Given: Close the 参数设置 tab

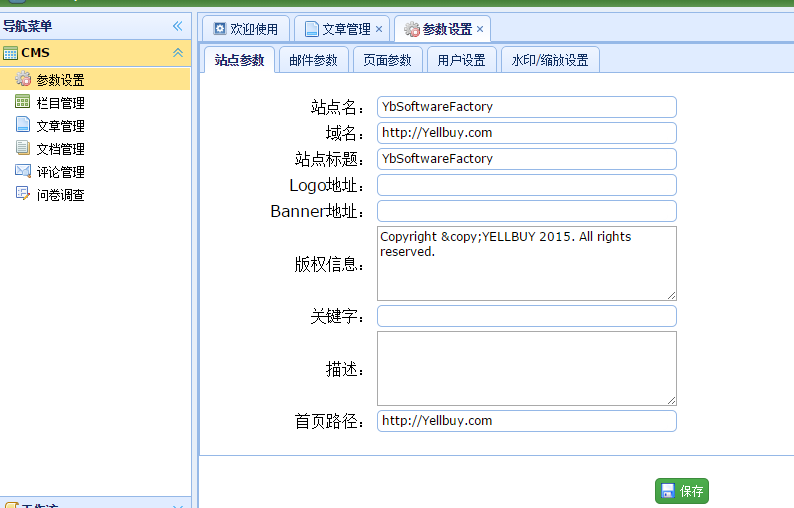Looking at the screenshot, I should click(480, 30).
